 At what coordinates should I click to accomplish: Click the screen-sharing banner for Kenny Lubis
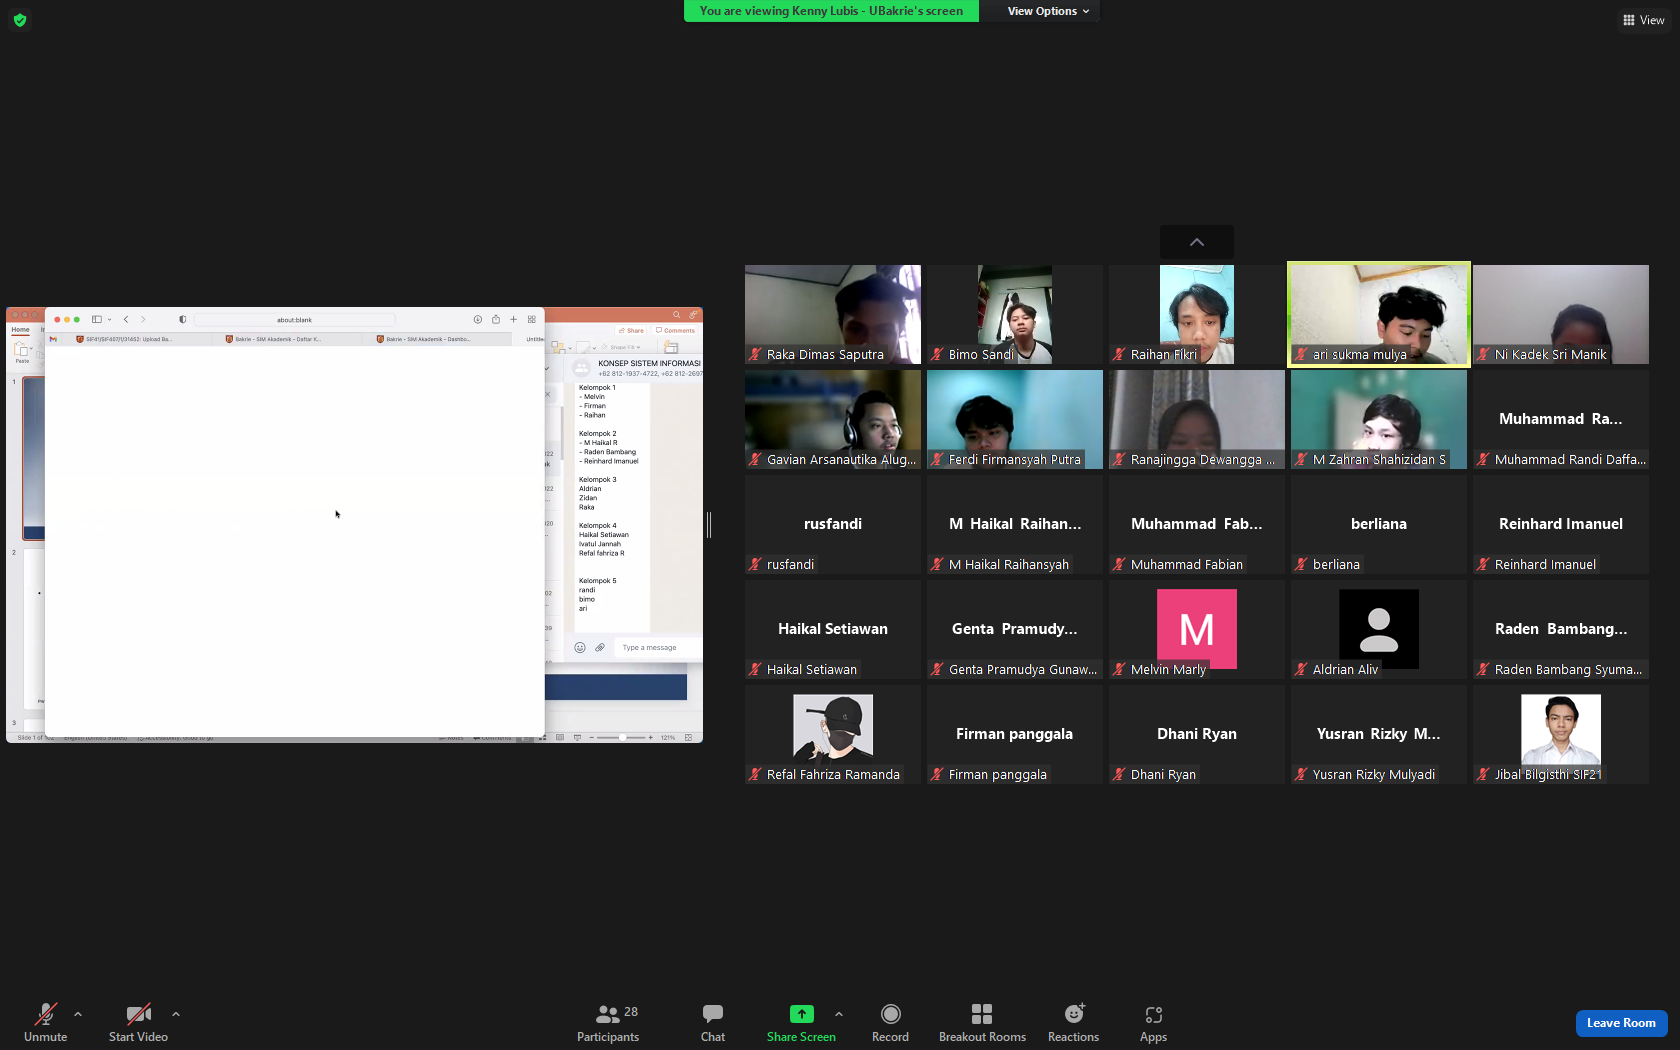point(831,11)
